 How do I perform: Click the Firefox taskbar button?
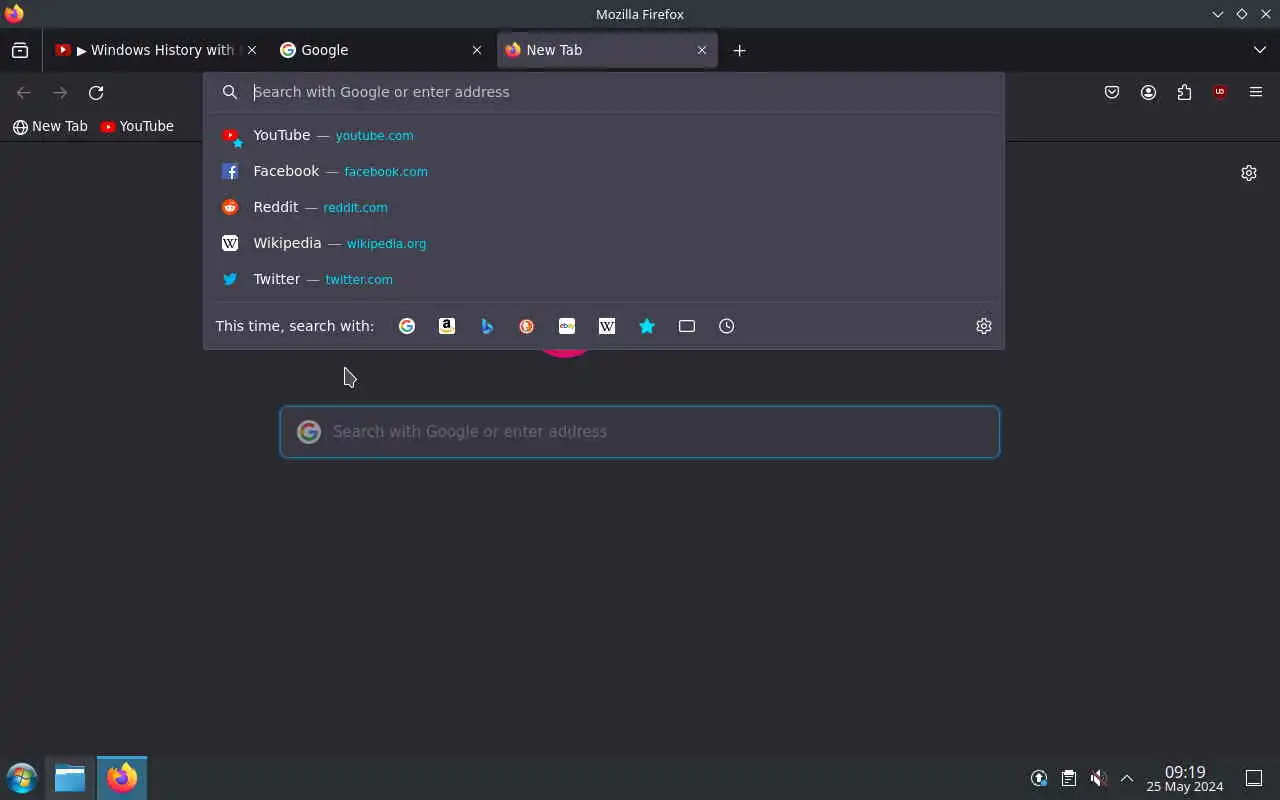[x=122, y=778]
